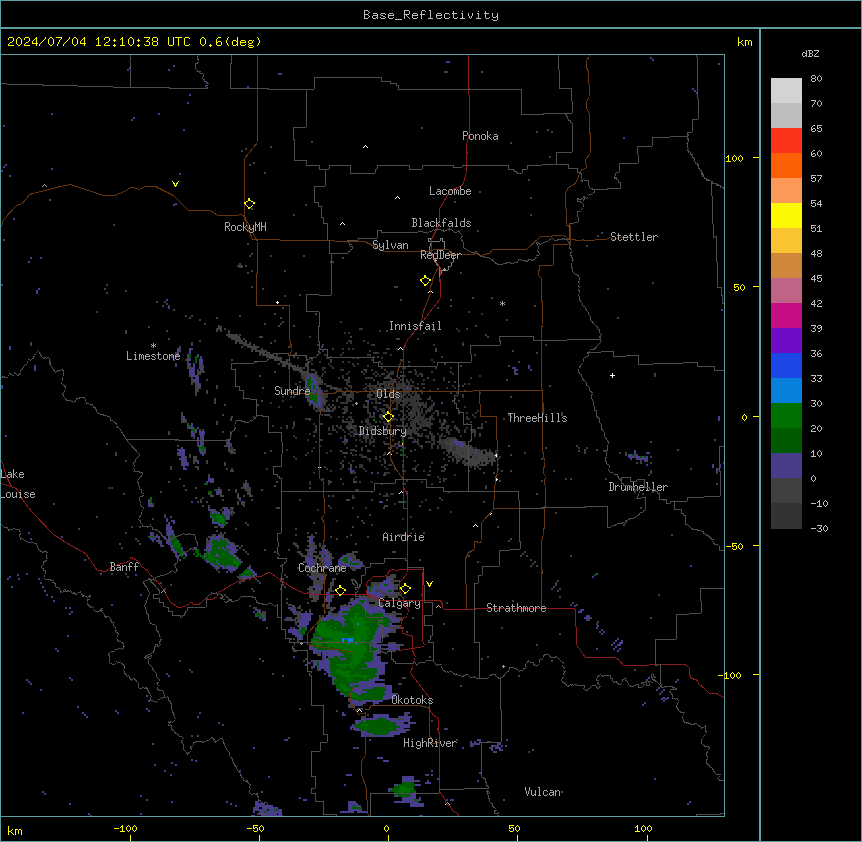Image resolution: width=862 pixels, height=842 pixels.
Task: Click the white caret marker left of Lacombe
Action: click(397, 198)
